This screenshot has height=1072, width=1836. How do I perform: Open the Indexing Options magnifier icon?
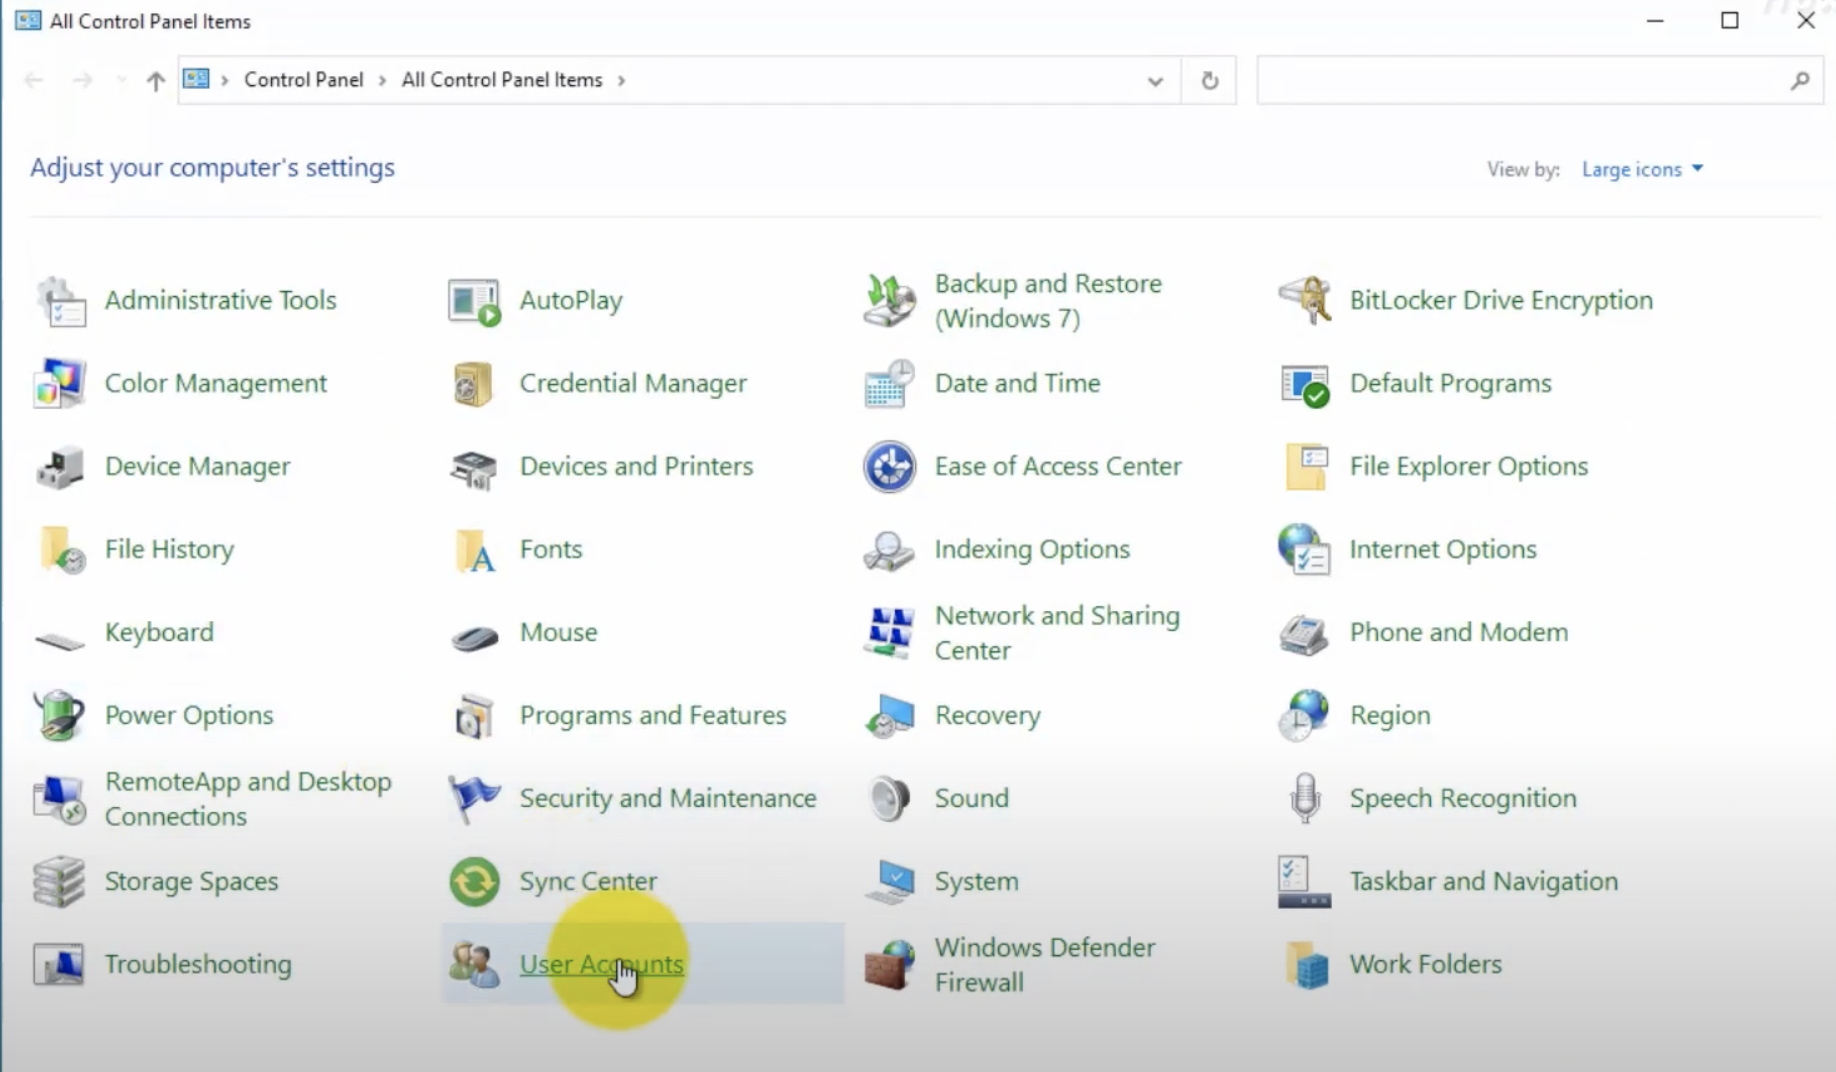(889, 550)
